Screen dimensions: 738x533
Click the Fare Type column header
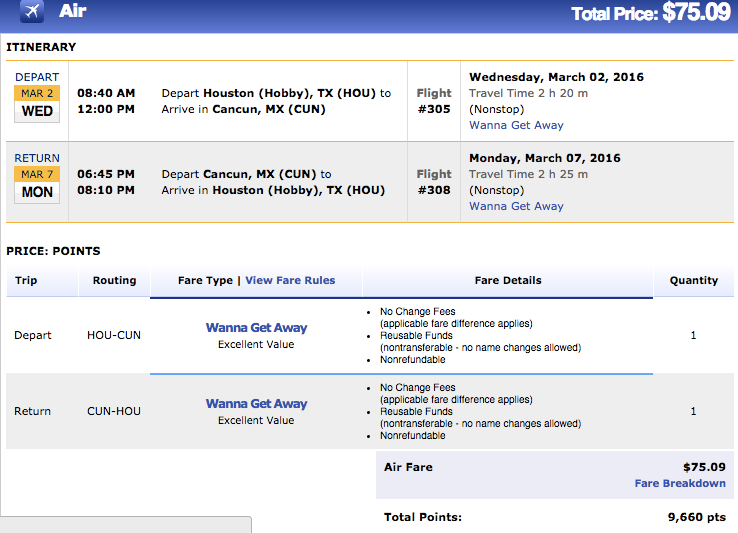(x=206, y=280)
